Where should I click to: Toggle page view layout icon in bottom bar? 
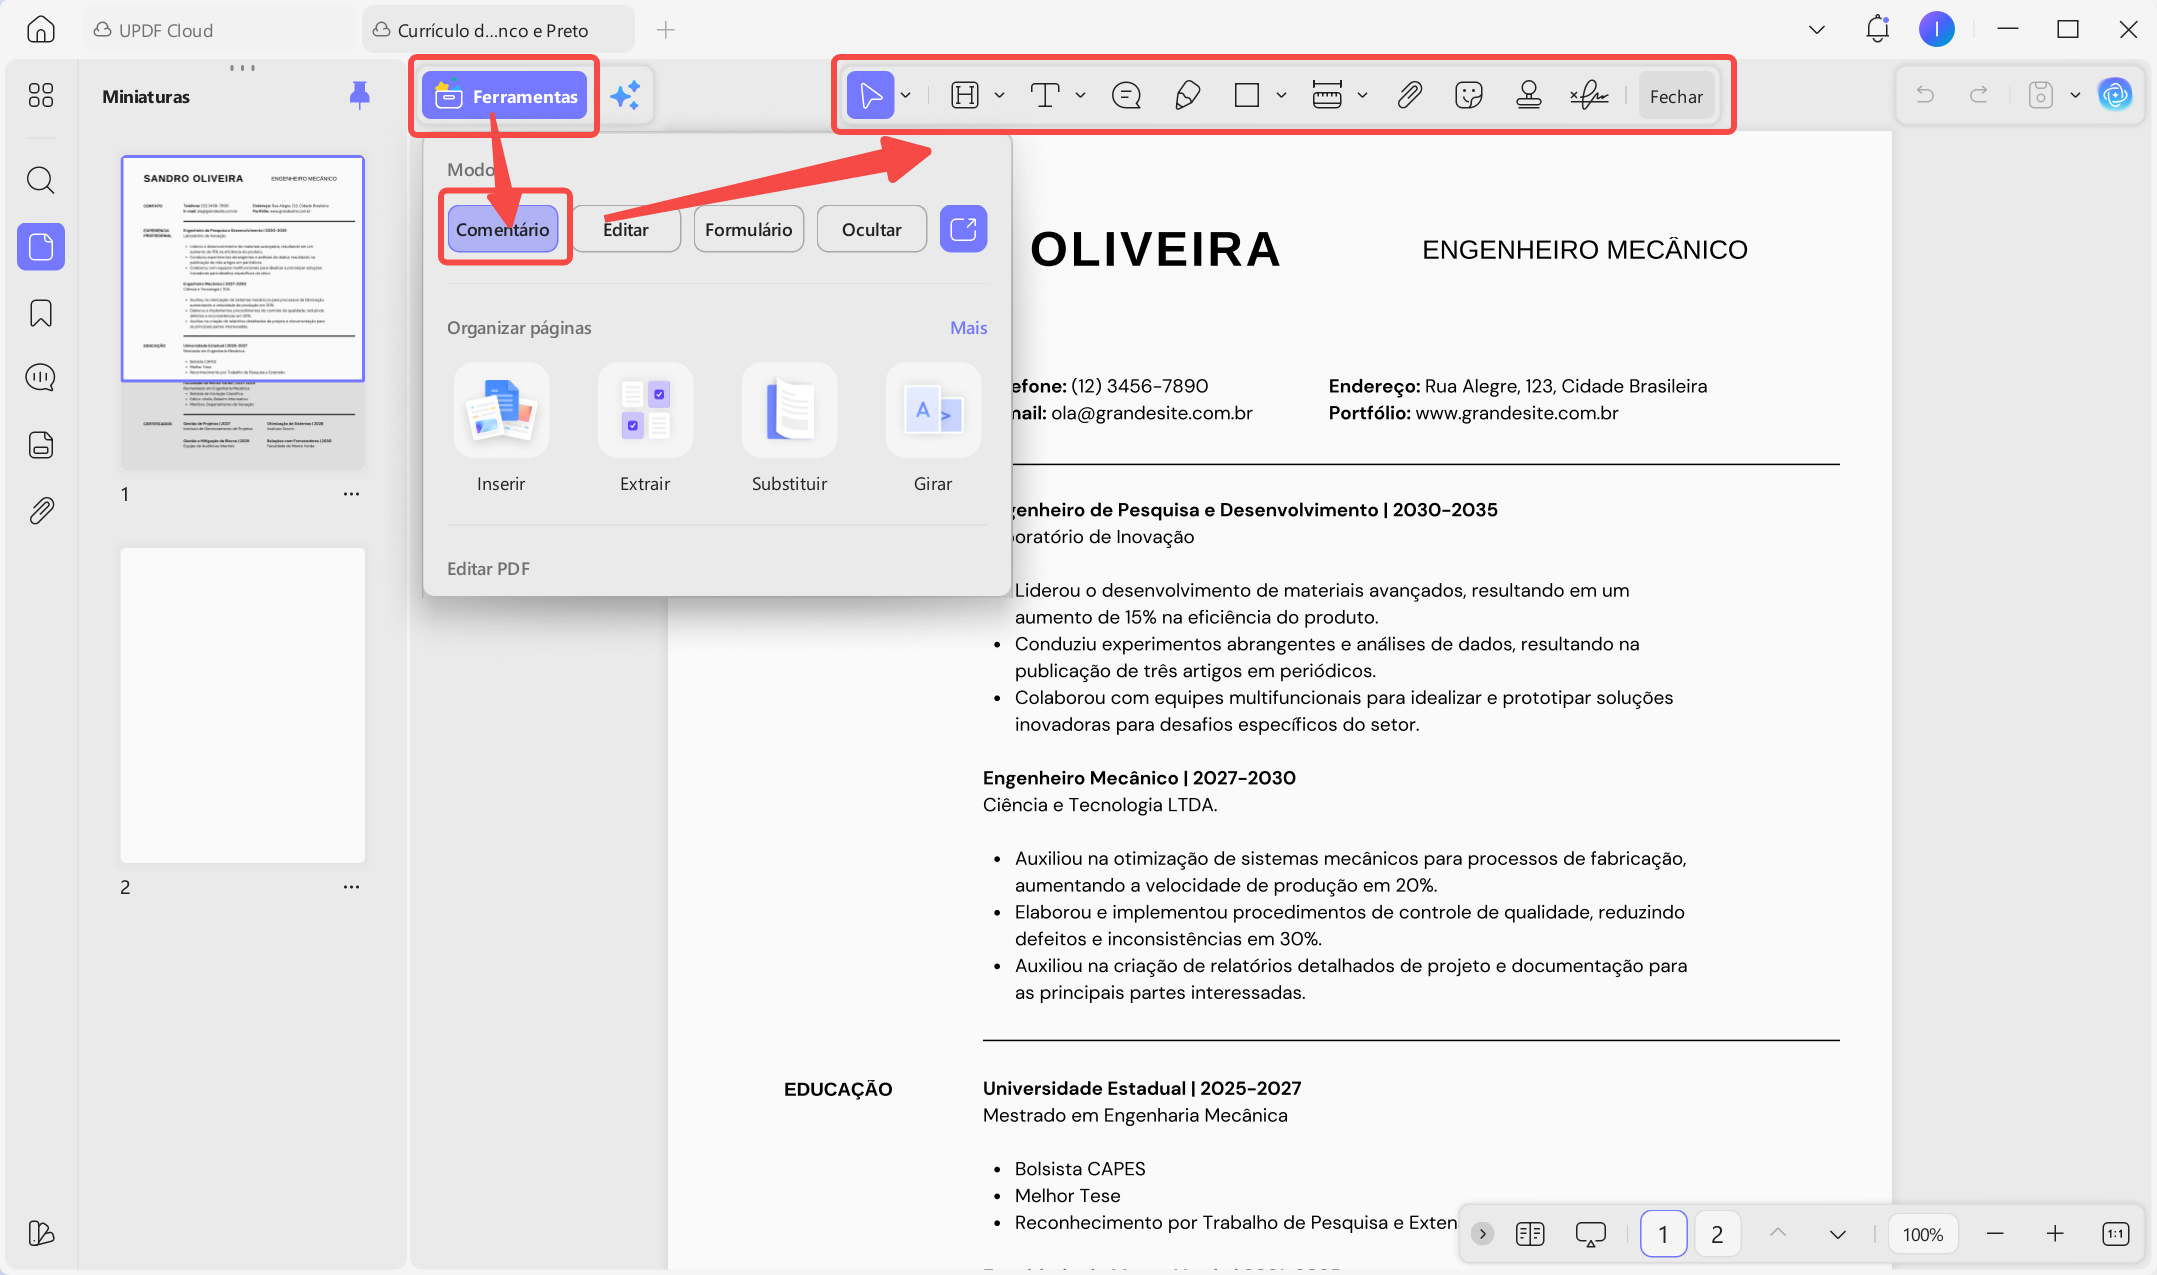1530,1234
